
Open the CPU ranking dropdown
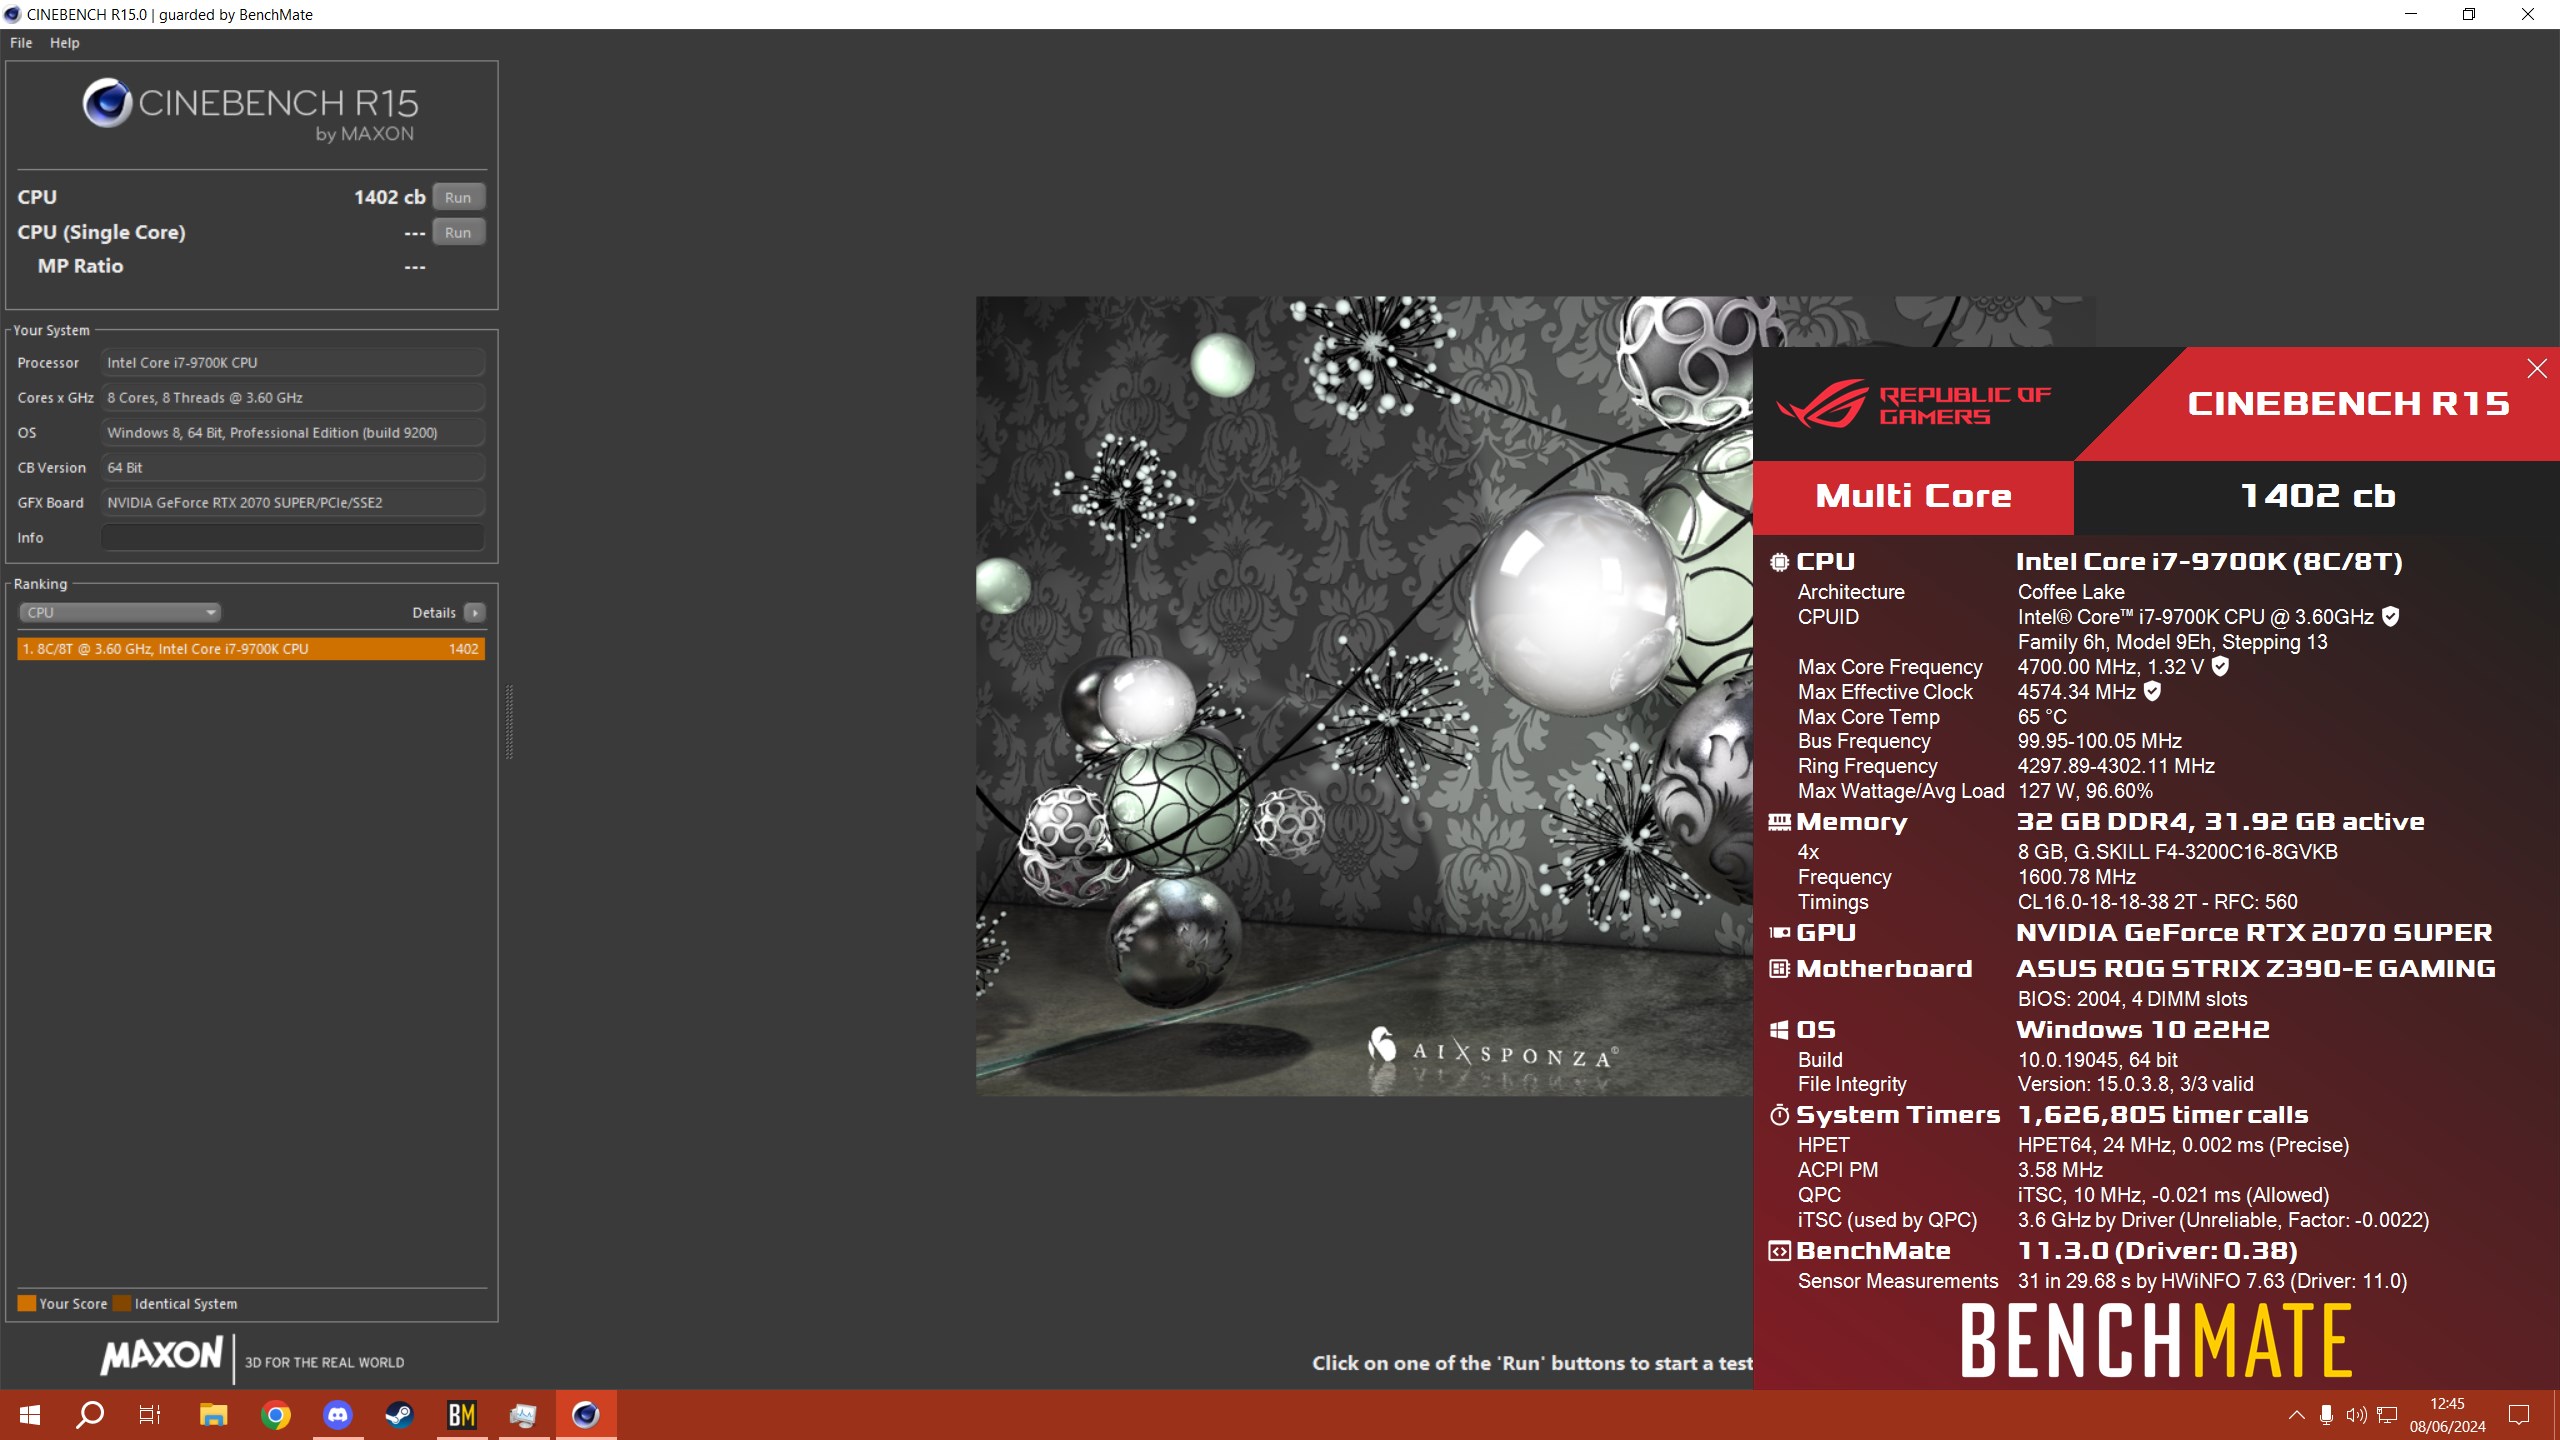coord(119,612)
